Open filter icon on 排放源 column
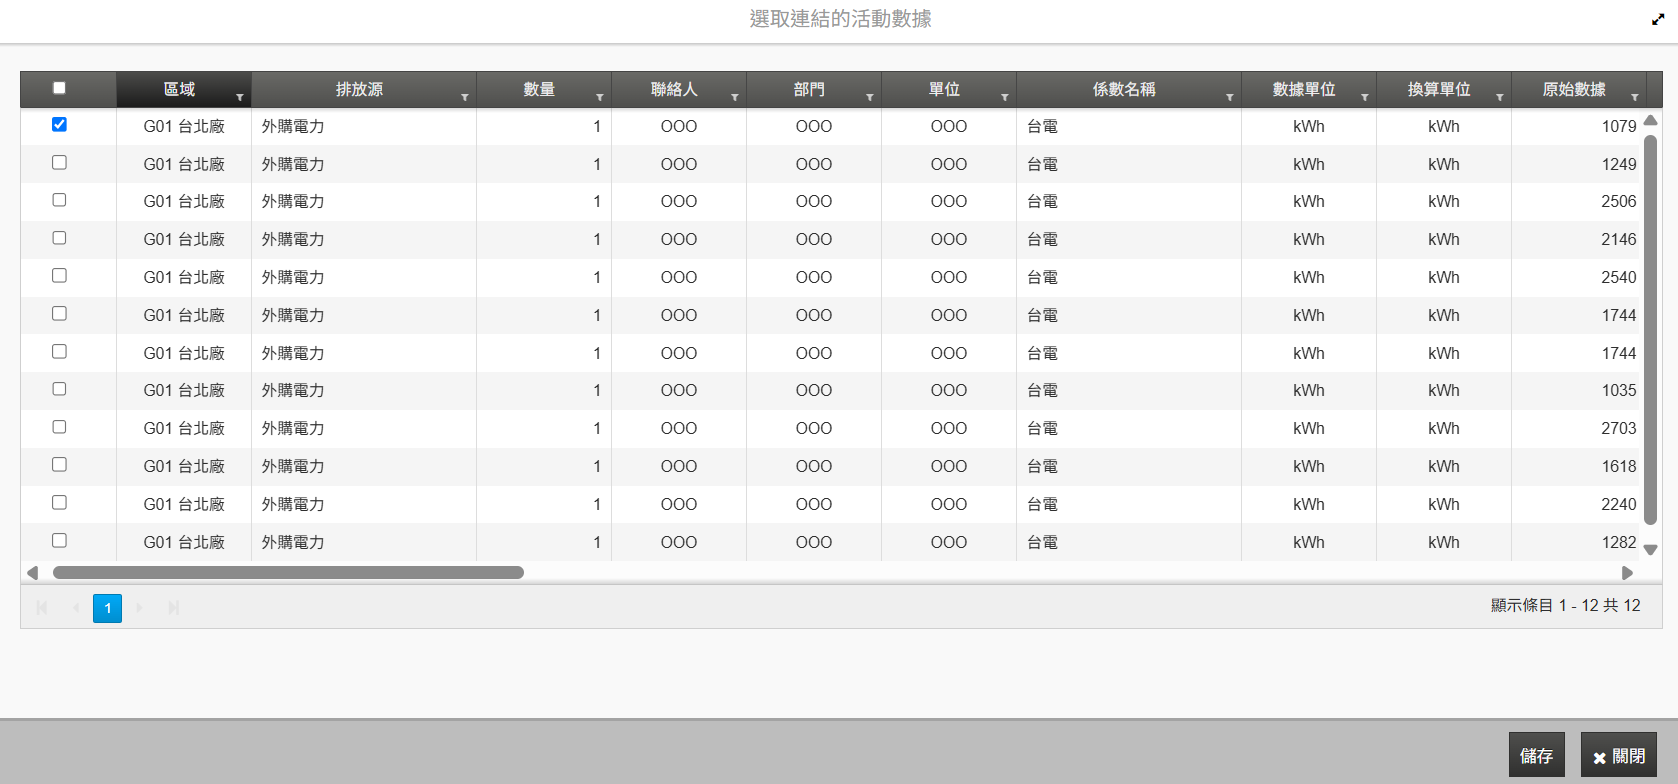The height and width of the screenshot is (784, 1678). [x=465, y=97]
